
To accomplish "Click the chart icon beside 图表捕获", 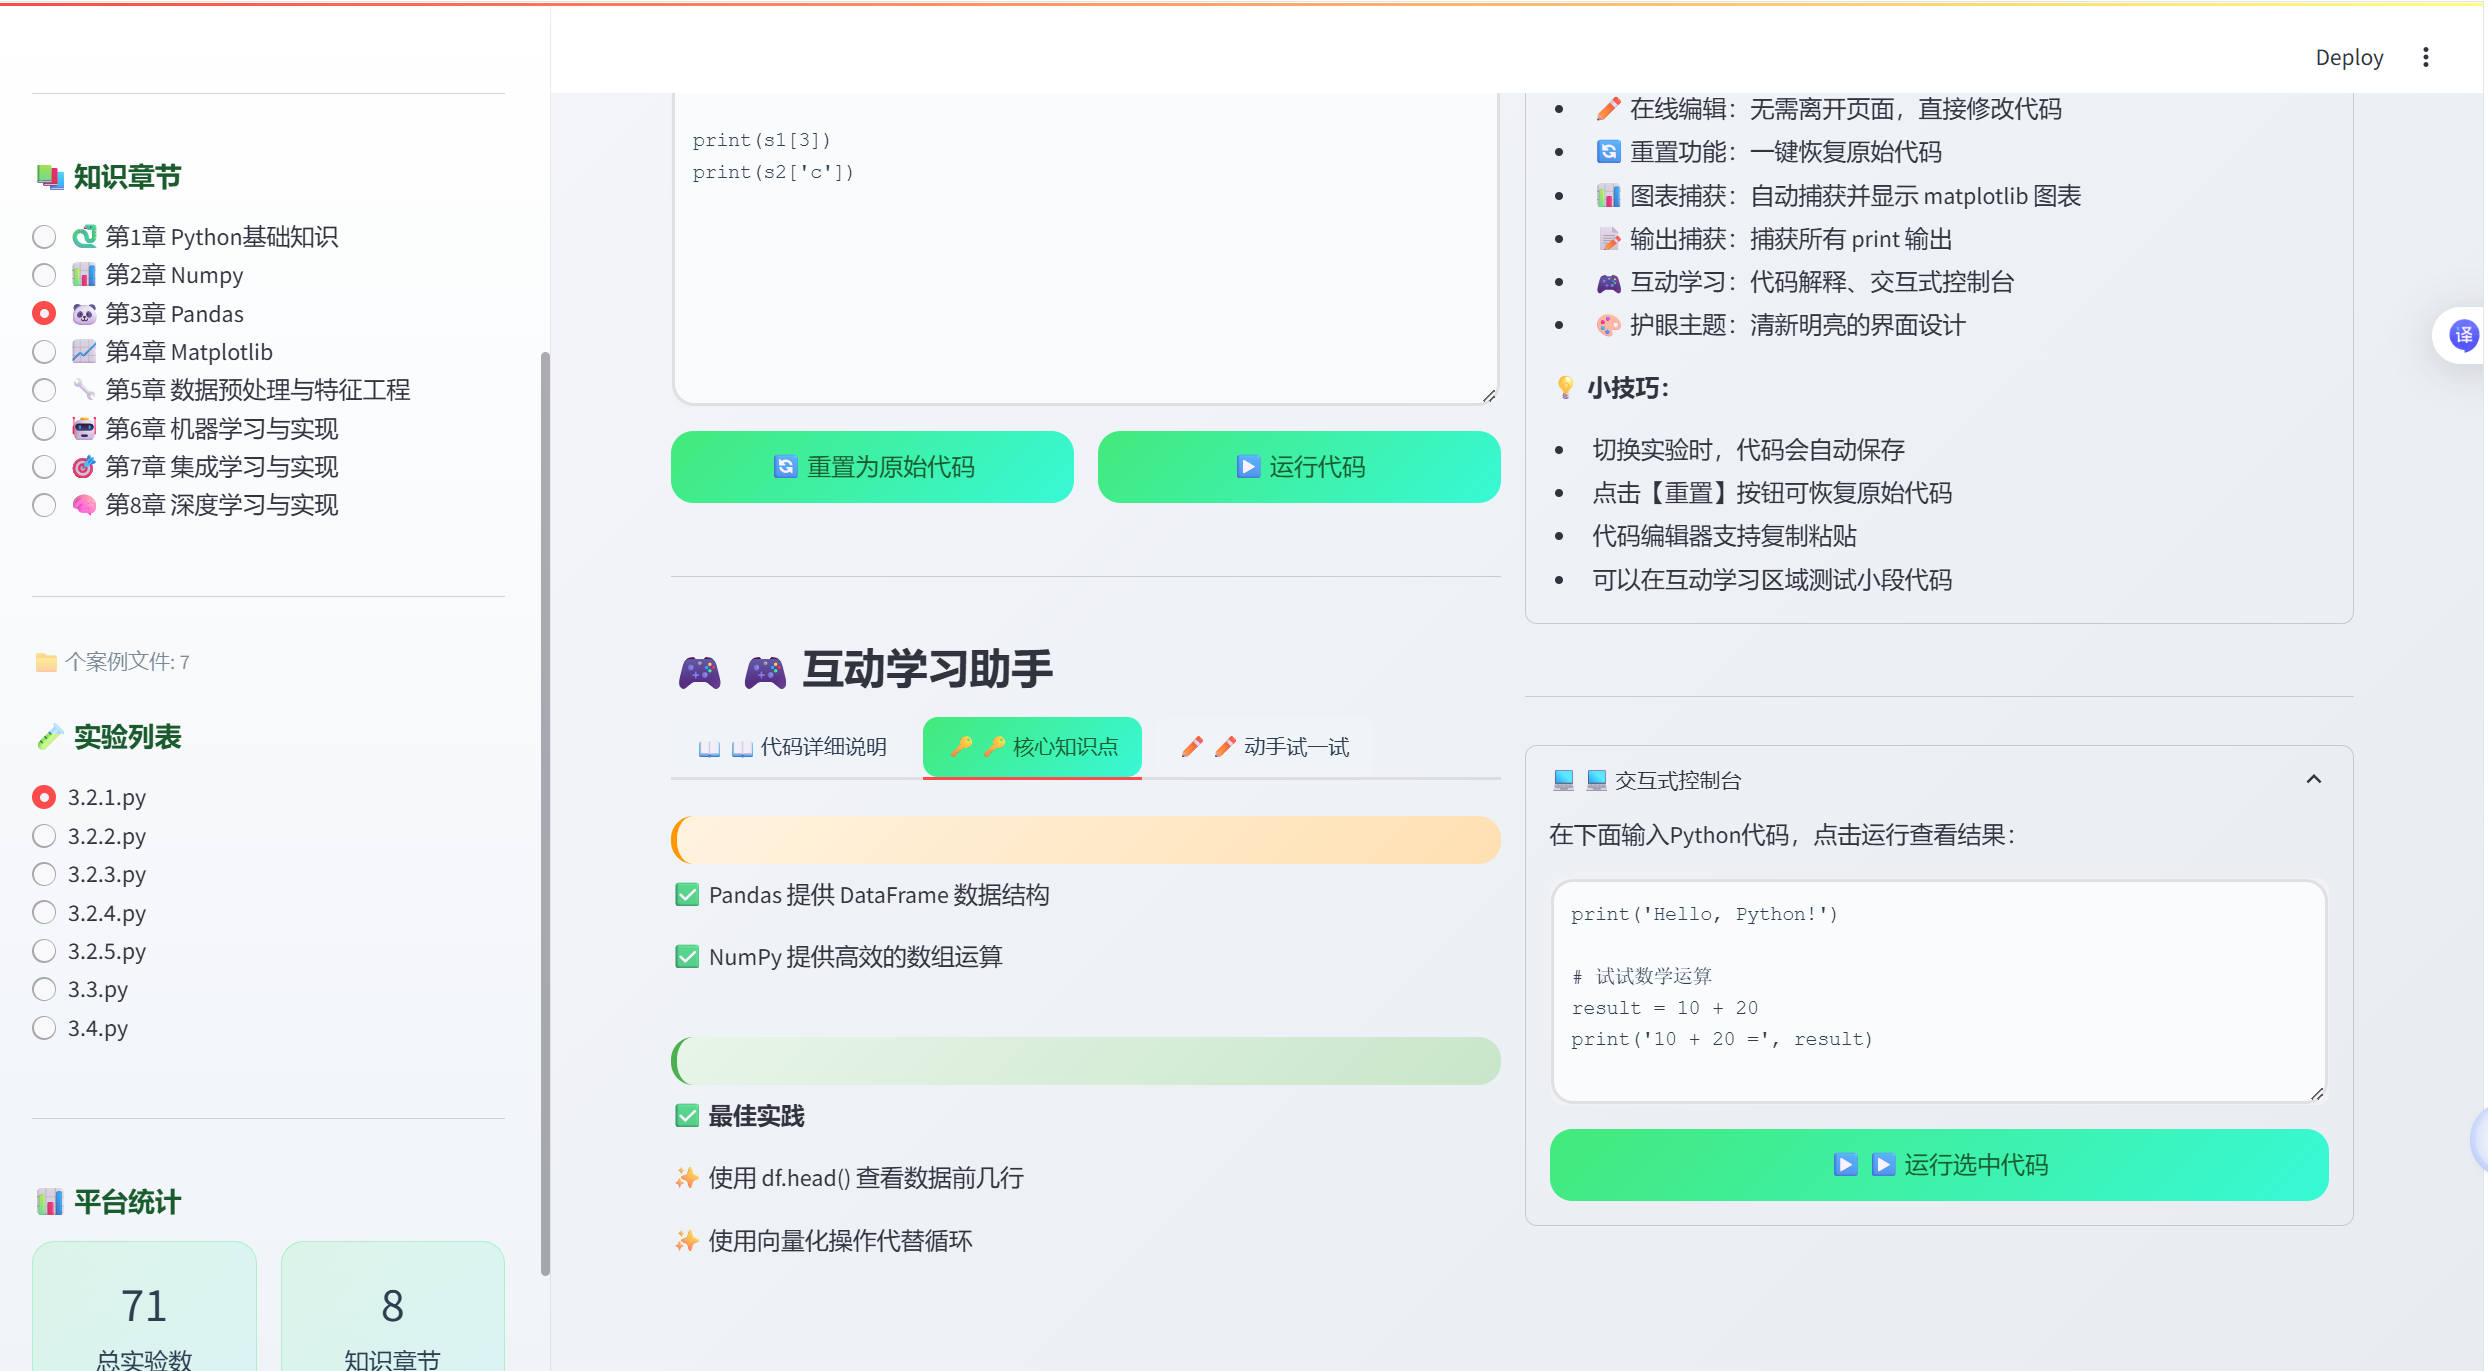I will point(1608,196).
